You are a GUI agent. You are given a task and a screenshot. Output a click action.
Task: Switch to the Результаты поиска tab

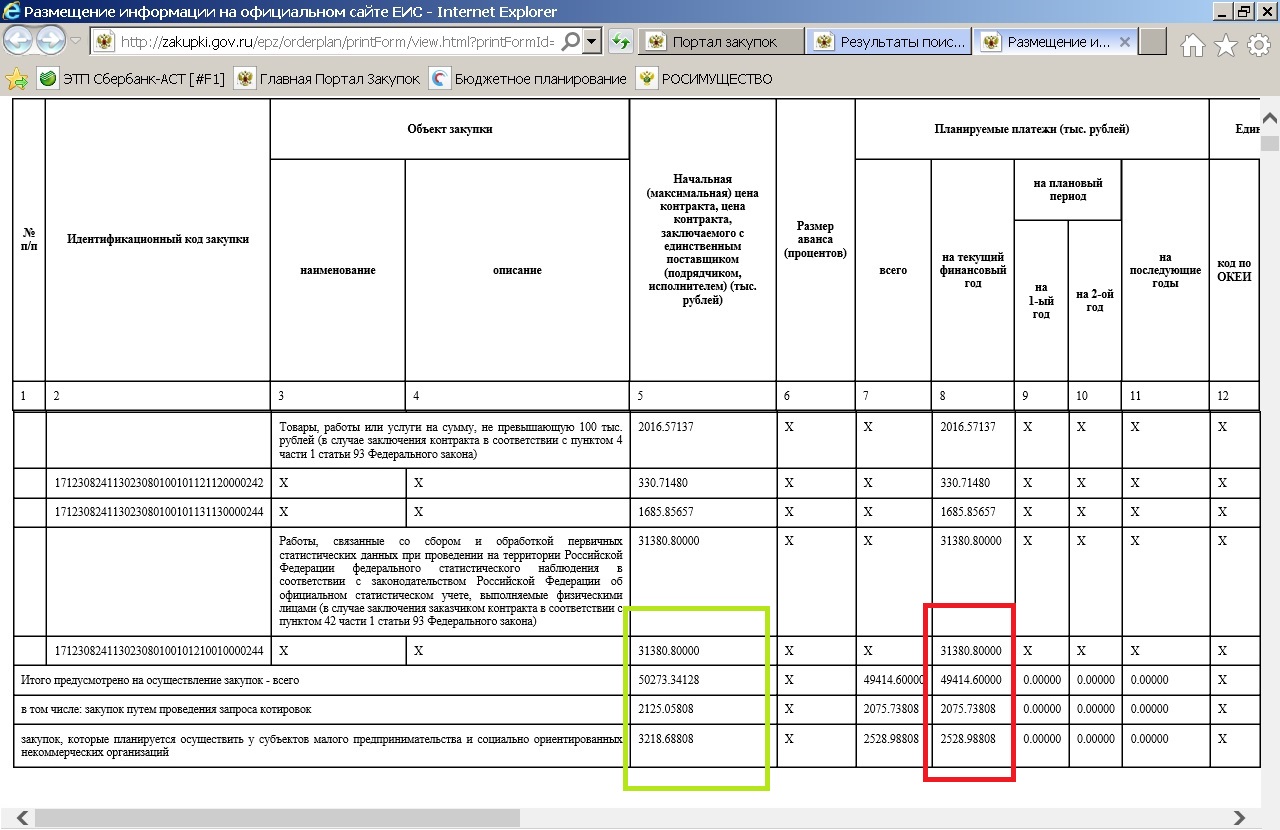[889, 42]
